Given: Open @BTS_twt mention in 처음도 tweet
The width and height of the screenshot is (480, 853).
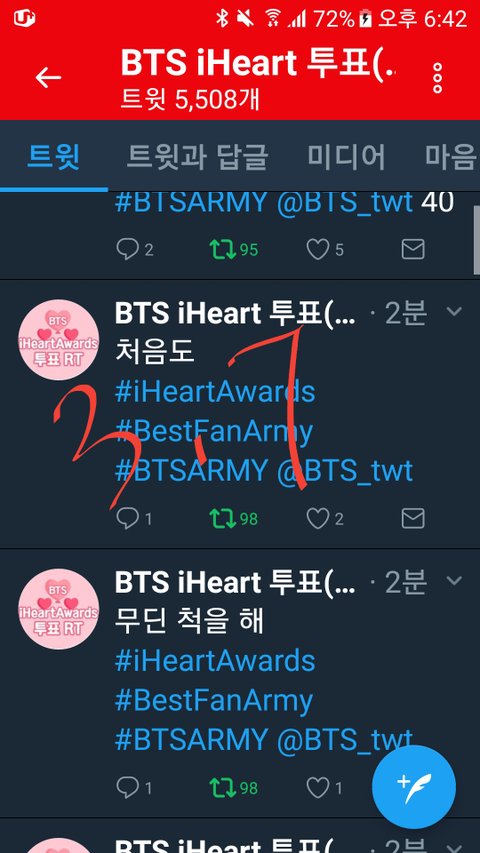Looking at the screenshot, I should [x=344, y=470].
